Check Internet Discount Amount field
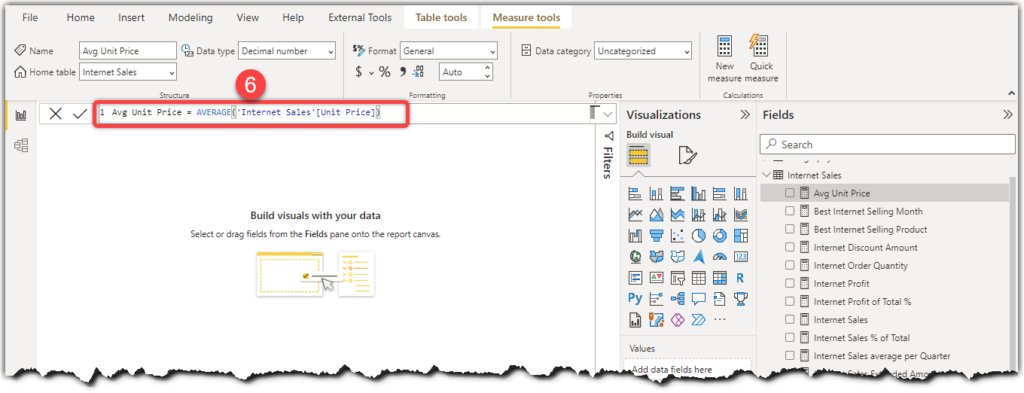This screenshot has height=393, width=1024. 790,247
